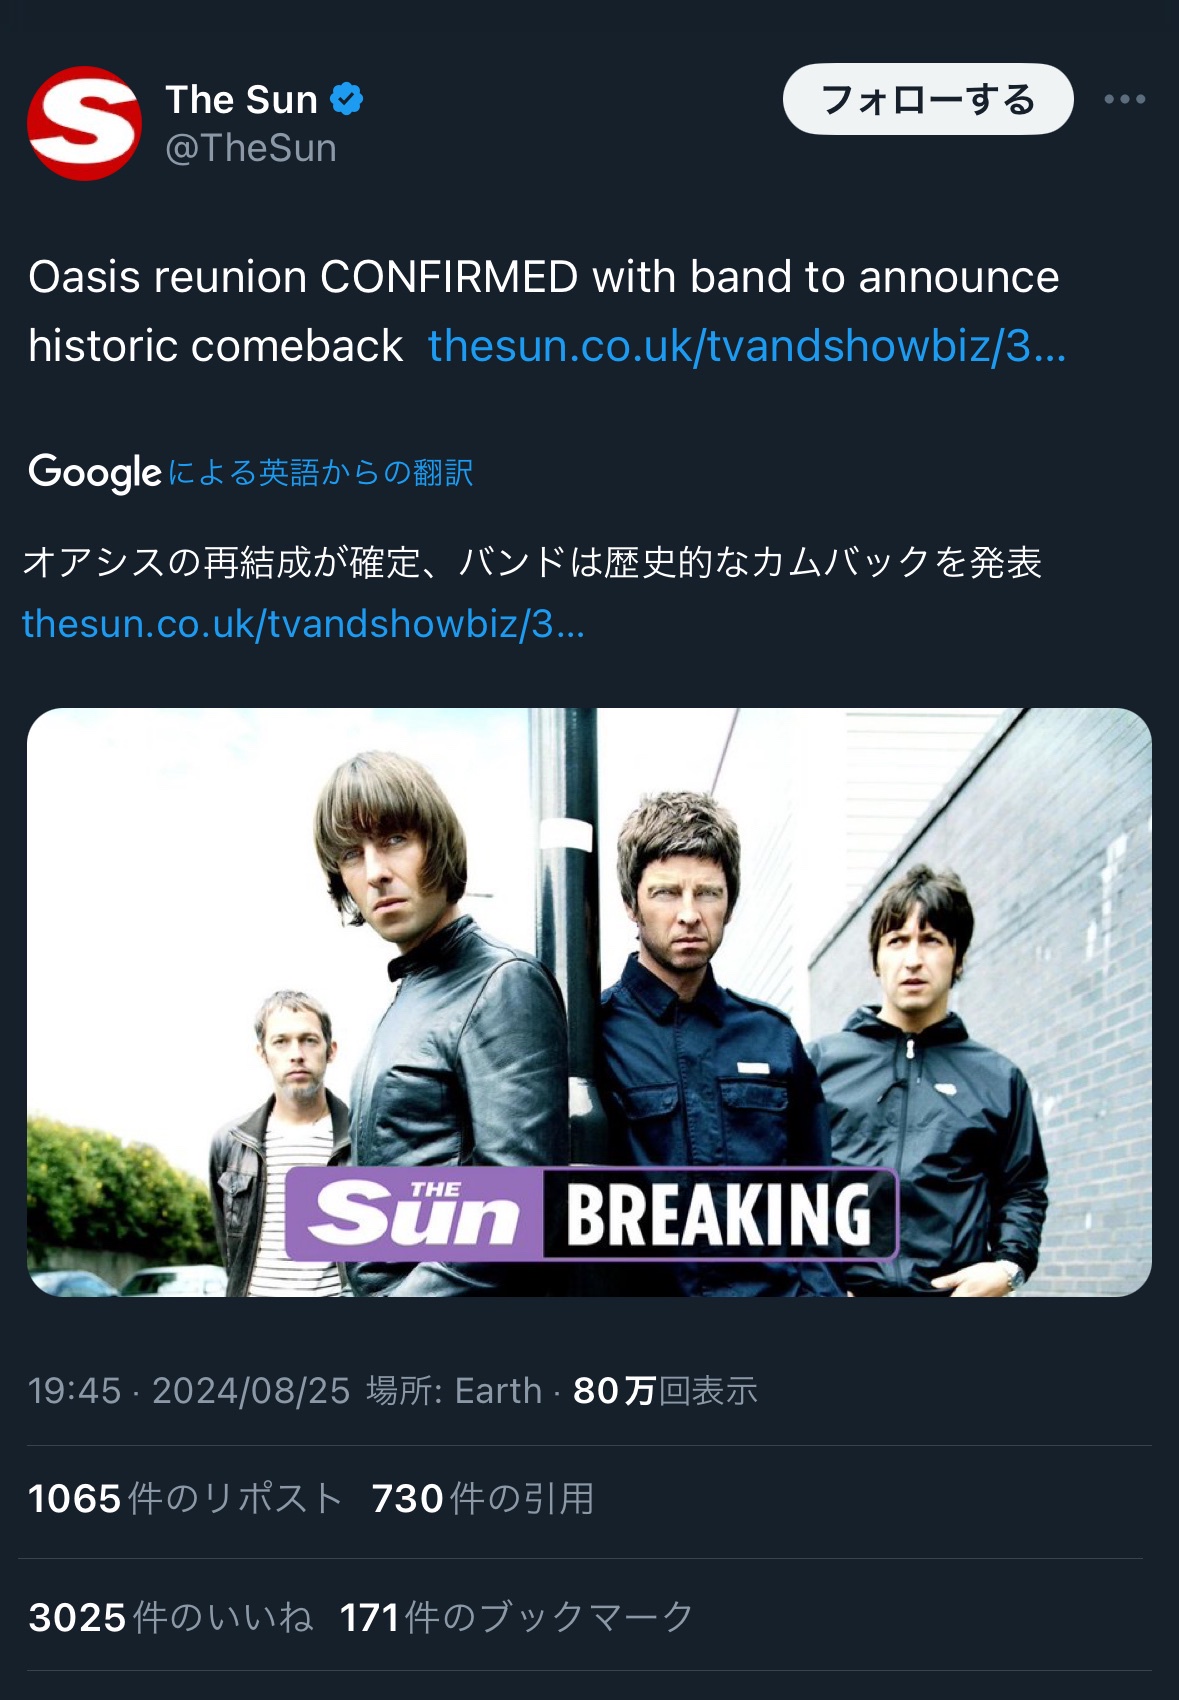Open the 場所: Earth location
Viewport: 1179px width, 1700px height.
pos(454,1391)
